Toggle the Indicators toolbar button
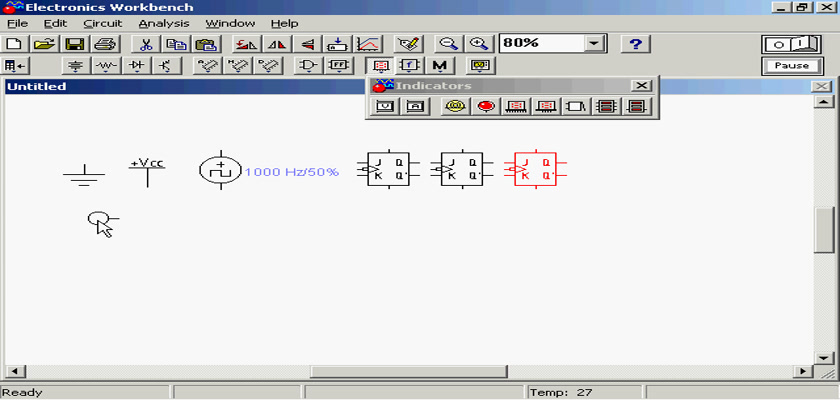Screen dimensions: 840x400 coord(381,66)
